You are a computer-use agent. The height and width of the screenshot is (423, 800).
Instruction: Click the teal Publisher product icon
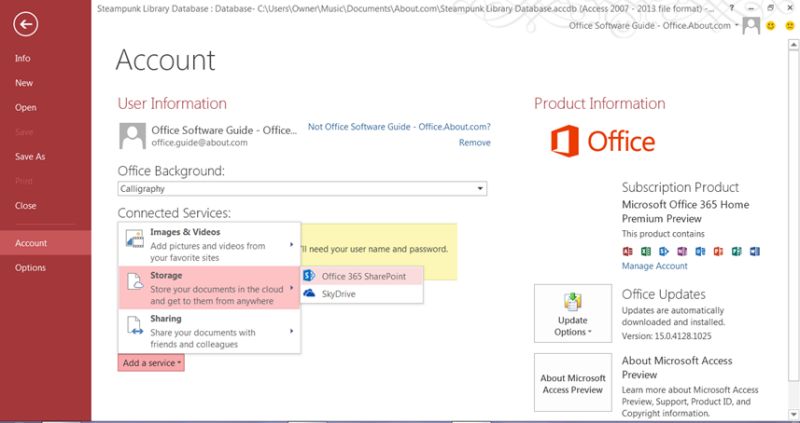coord(737,251)
